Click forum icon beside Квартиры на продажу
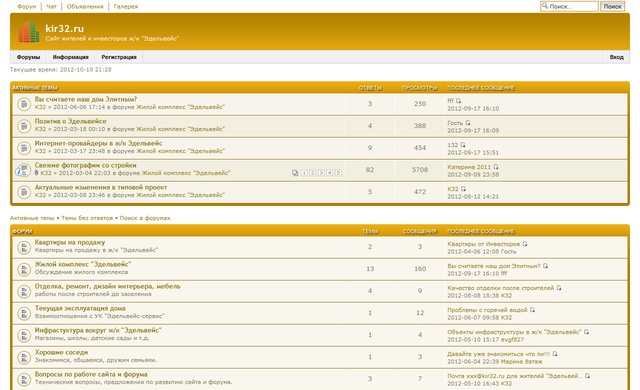This screenshot has width=640, height=390. coord(24,247)
